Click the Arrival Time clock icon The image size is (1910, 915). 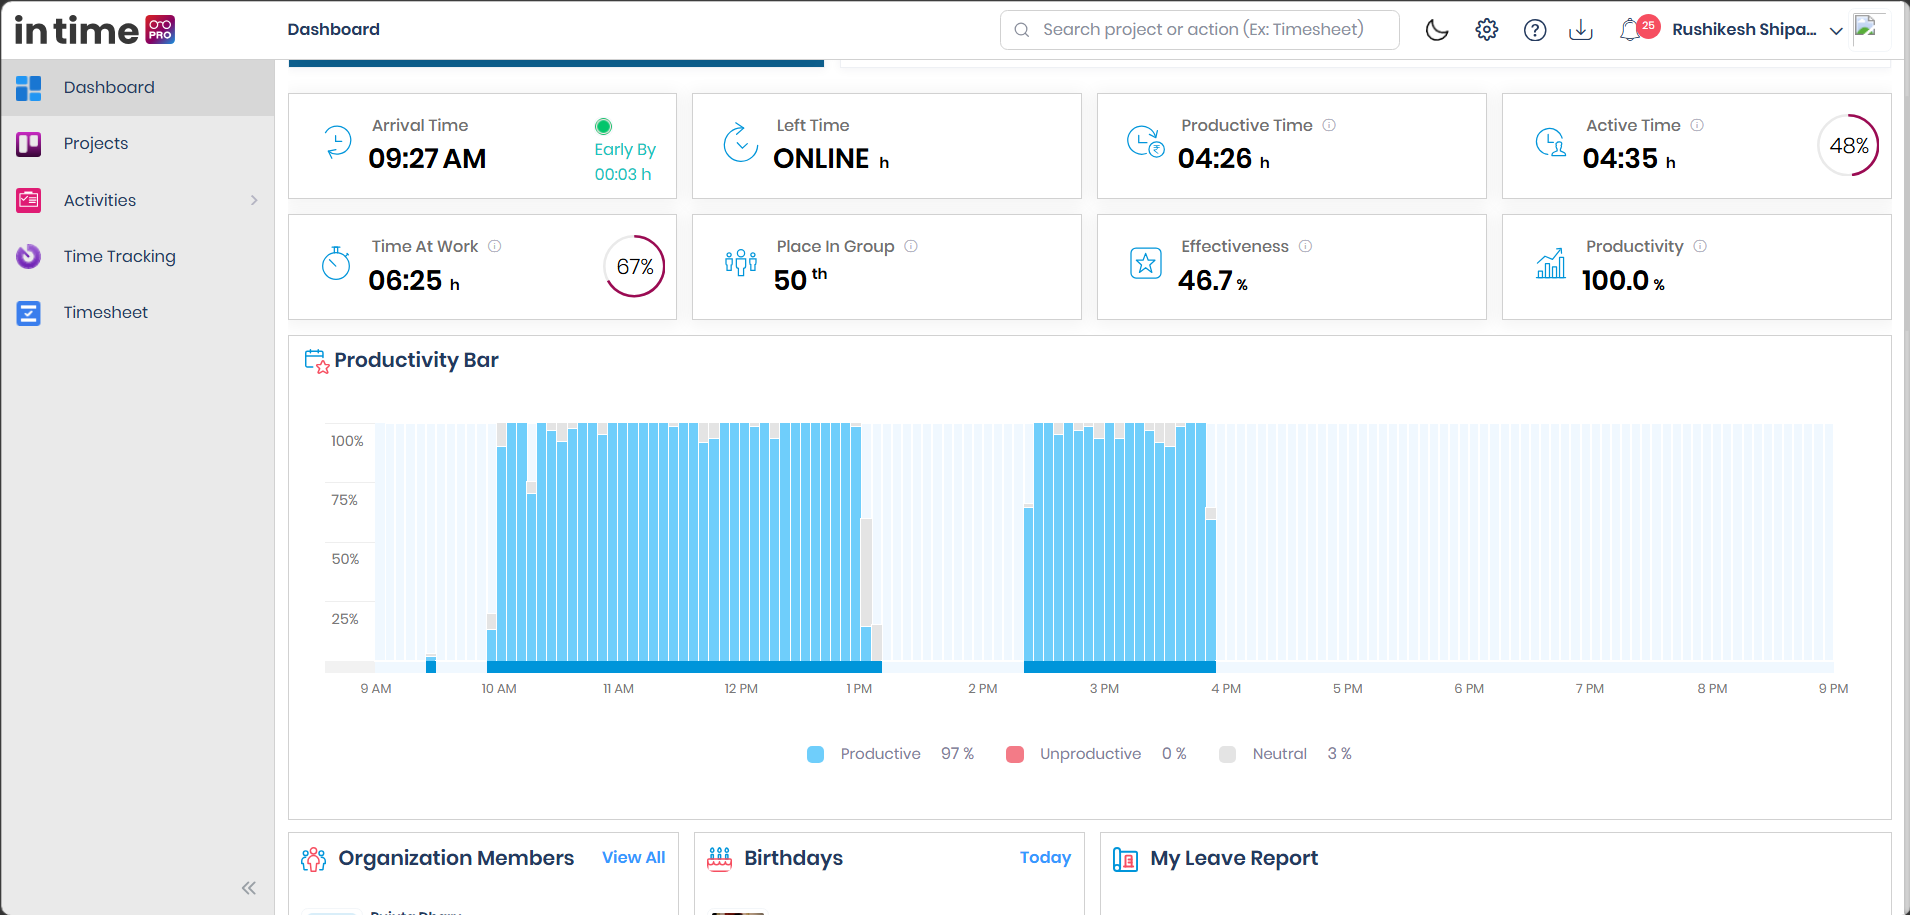tap(338, 142)
